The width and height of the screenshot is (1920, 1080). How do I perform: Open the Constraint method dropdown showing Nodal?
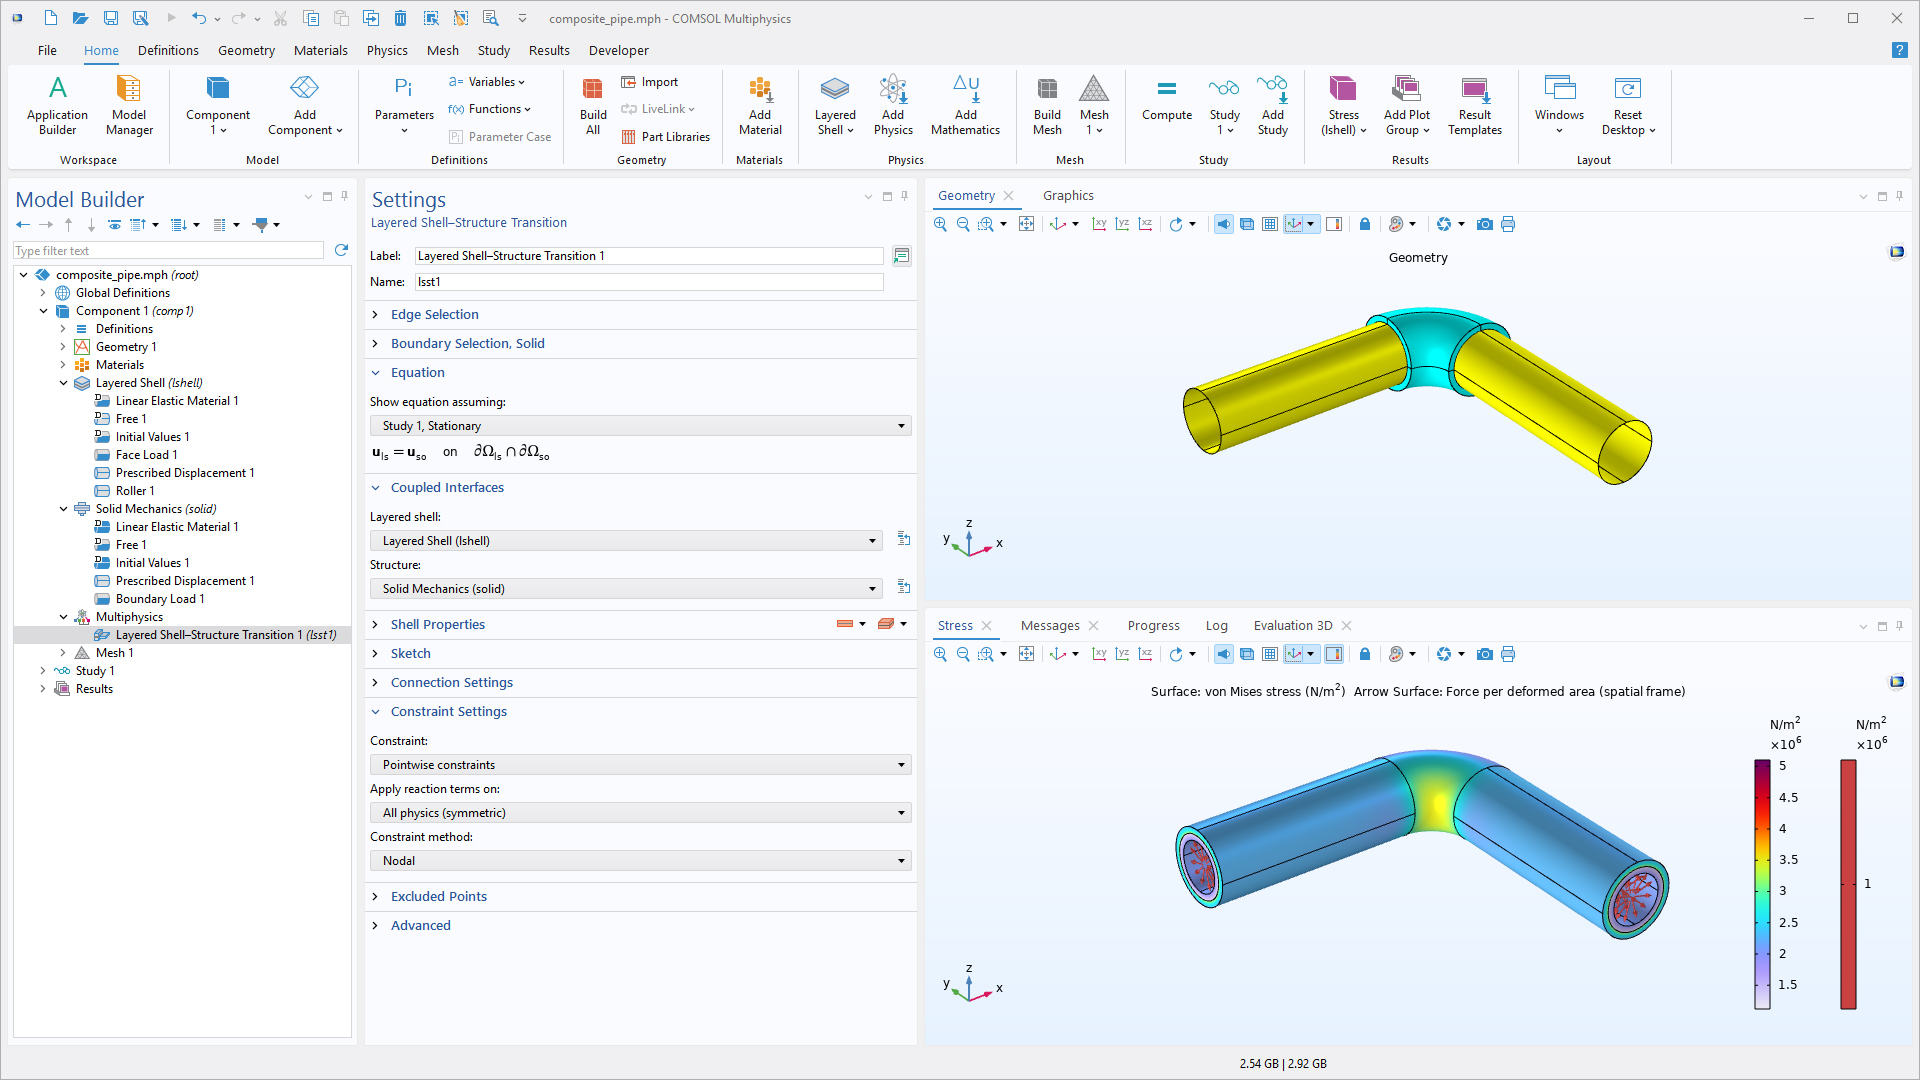tap(640, 861)
